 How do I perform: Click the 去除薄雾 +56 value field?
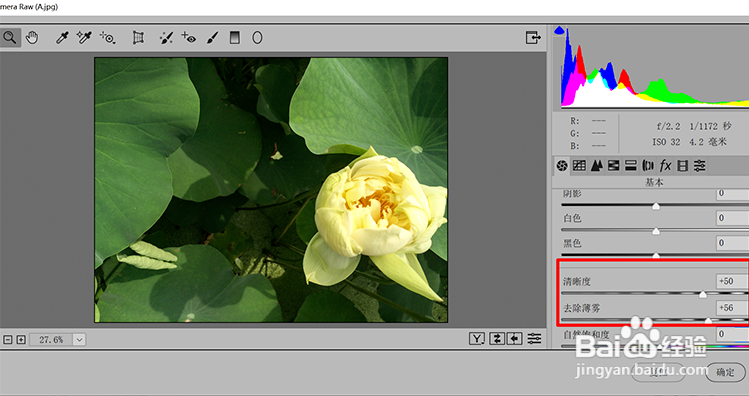(733, 308)
